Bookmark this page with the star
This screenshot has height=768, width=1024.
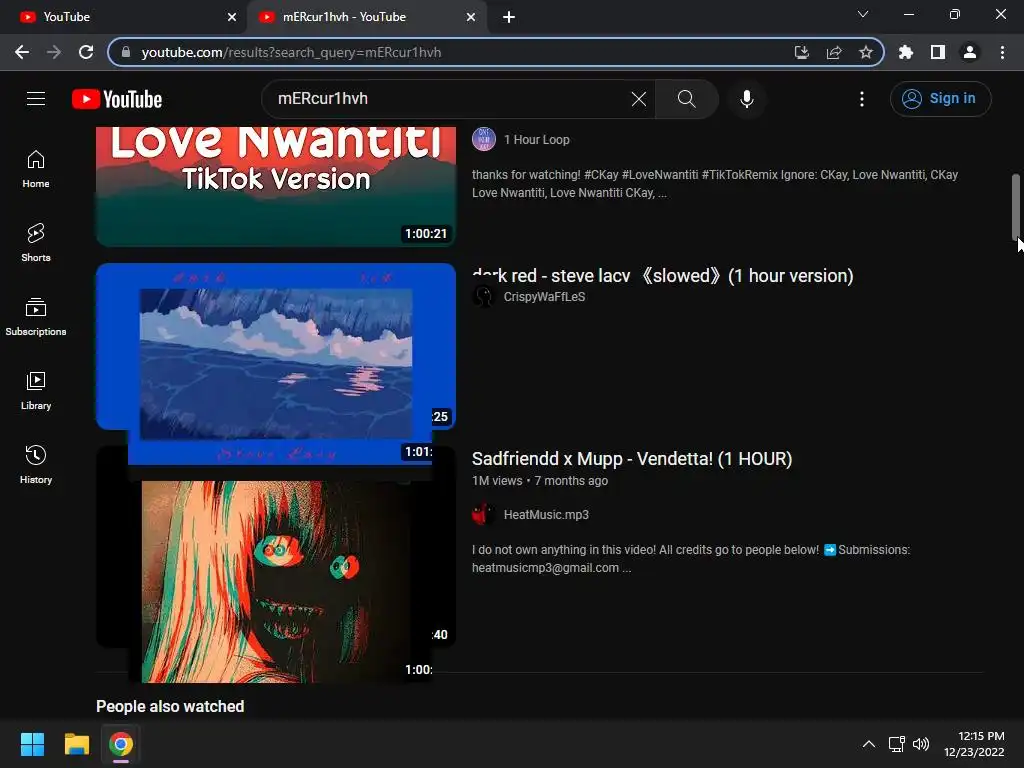(x=866, y=52)
